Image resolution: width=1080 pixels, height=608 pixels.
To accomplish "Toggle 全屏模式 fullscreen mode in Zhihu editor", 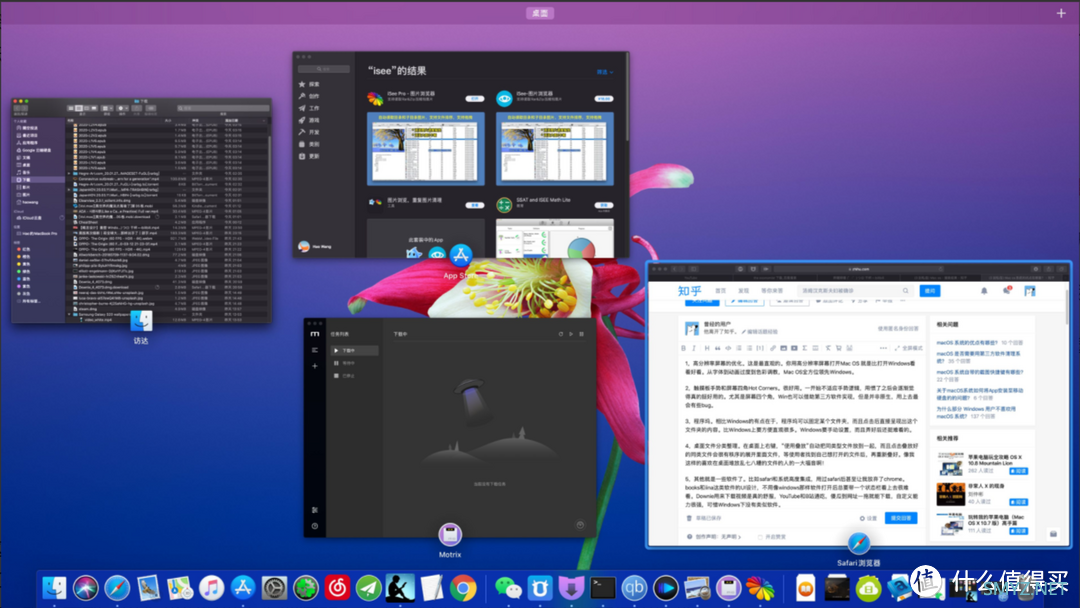I will click(908, 348).
